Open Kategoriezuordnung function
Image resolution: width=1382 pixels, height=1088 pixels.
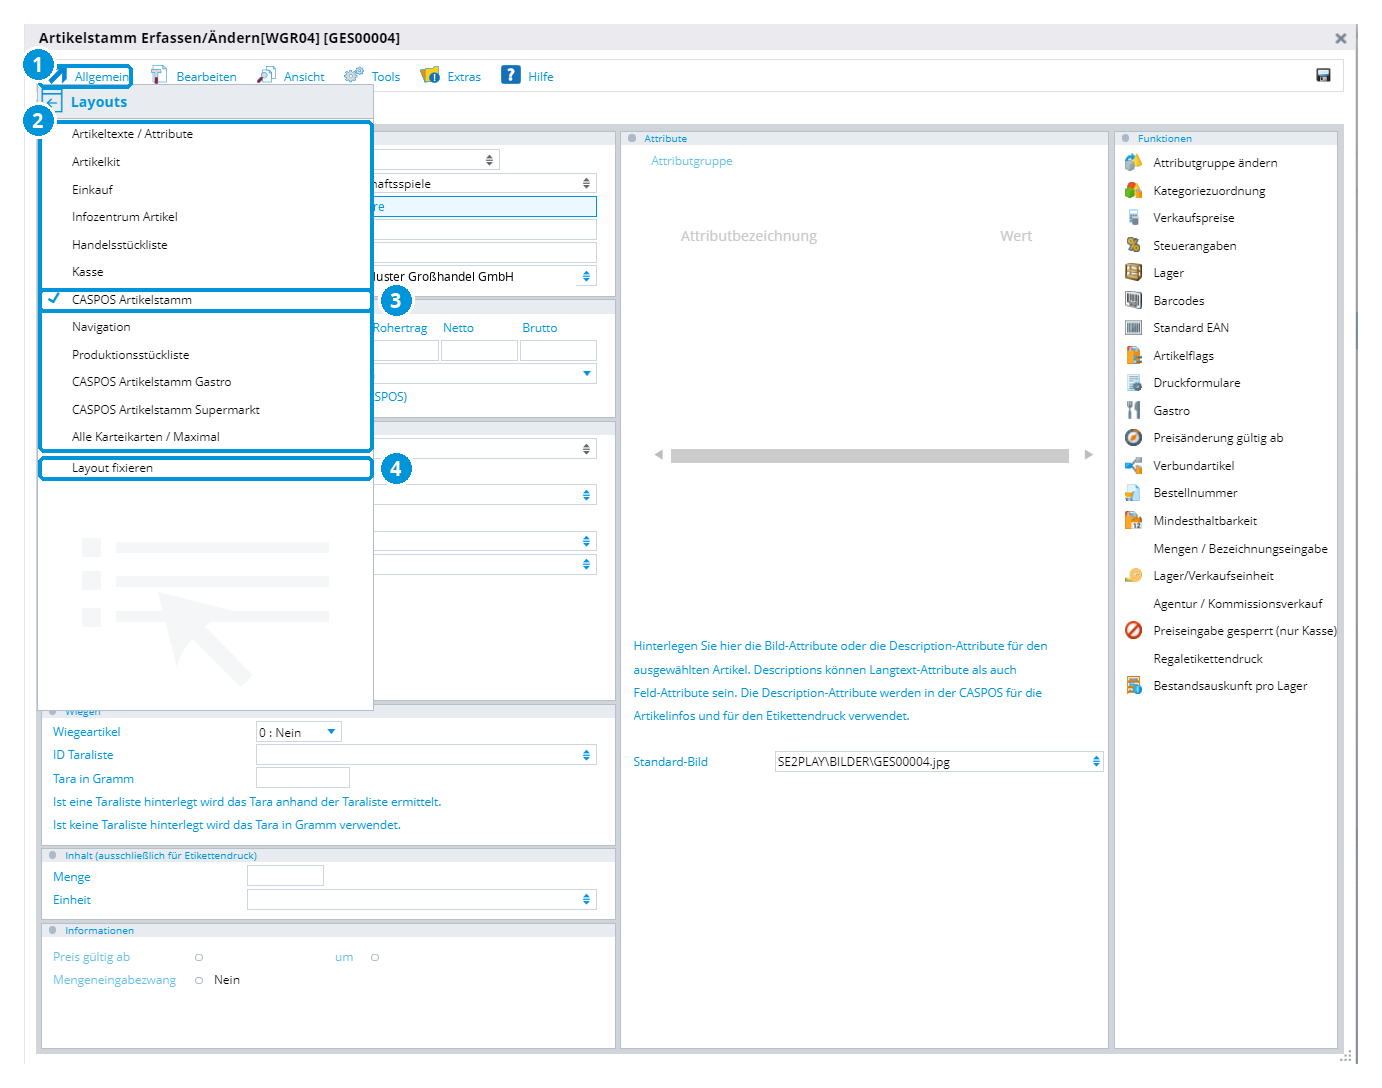tap(1209, 191)
